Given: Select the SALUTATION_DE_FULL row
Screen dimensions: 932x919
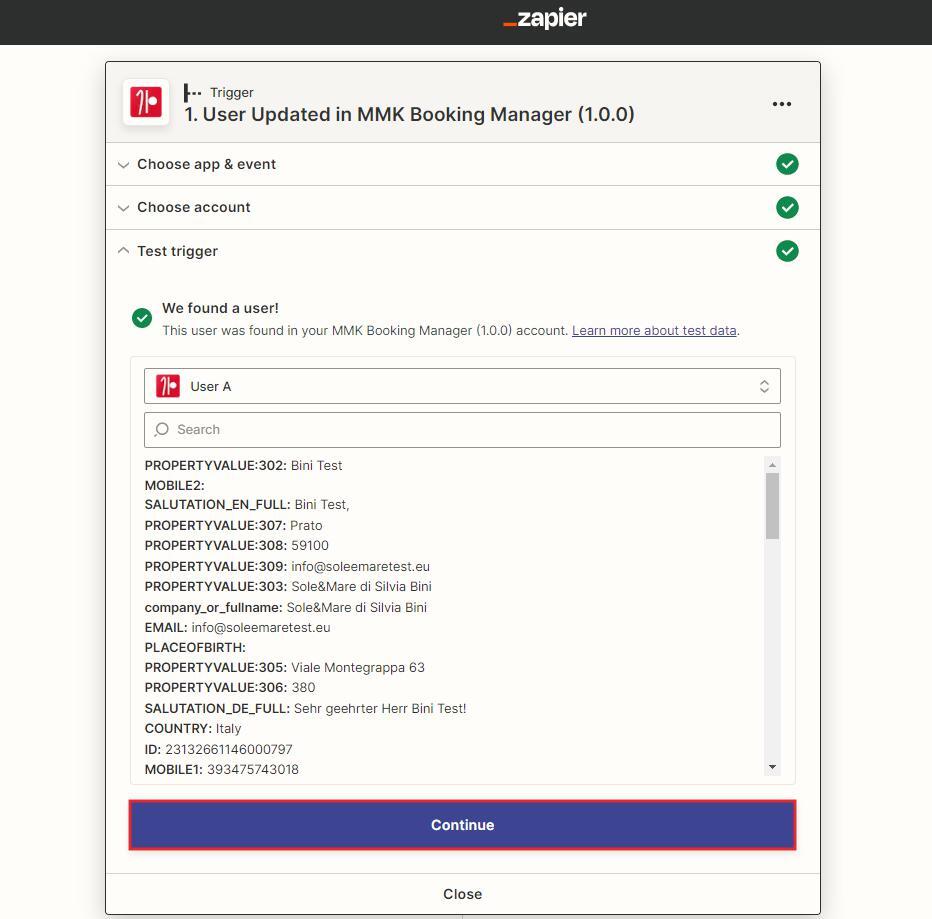Looking at the screenshot, I should click(x=306, y=709).
